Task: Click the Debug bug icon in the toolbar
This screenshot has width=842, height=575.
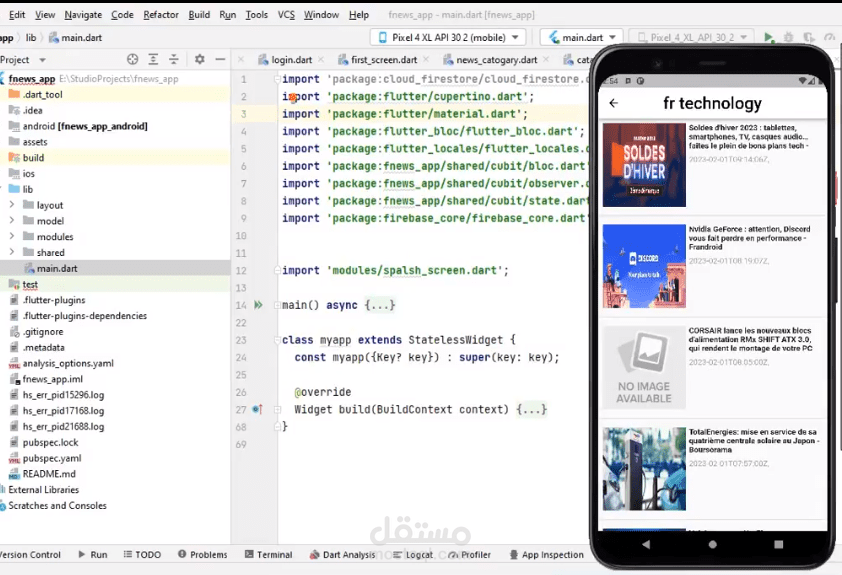Action: 788,37
